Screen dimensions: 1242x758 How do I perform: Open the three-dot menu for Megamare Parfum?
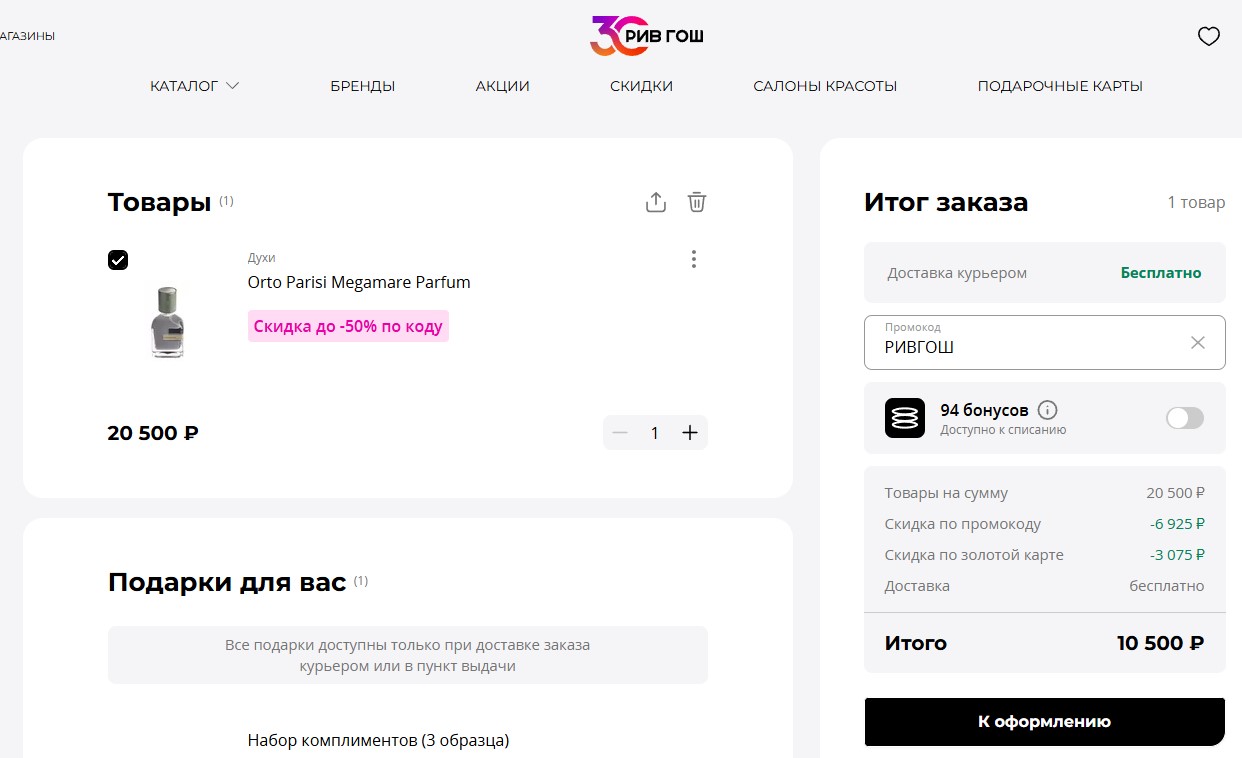[x=694, y=259]
